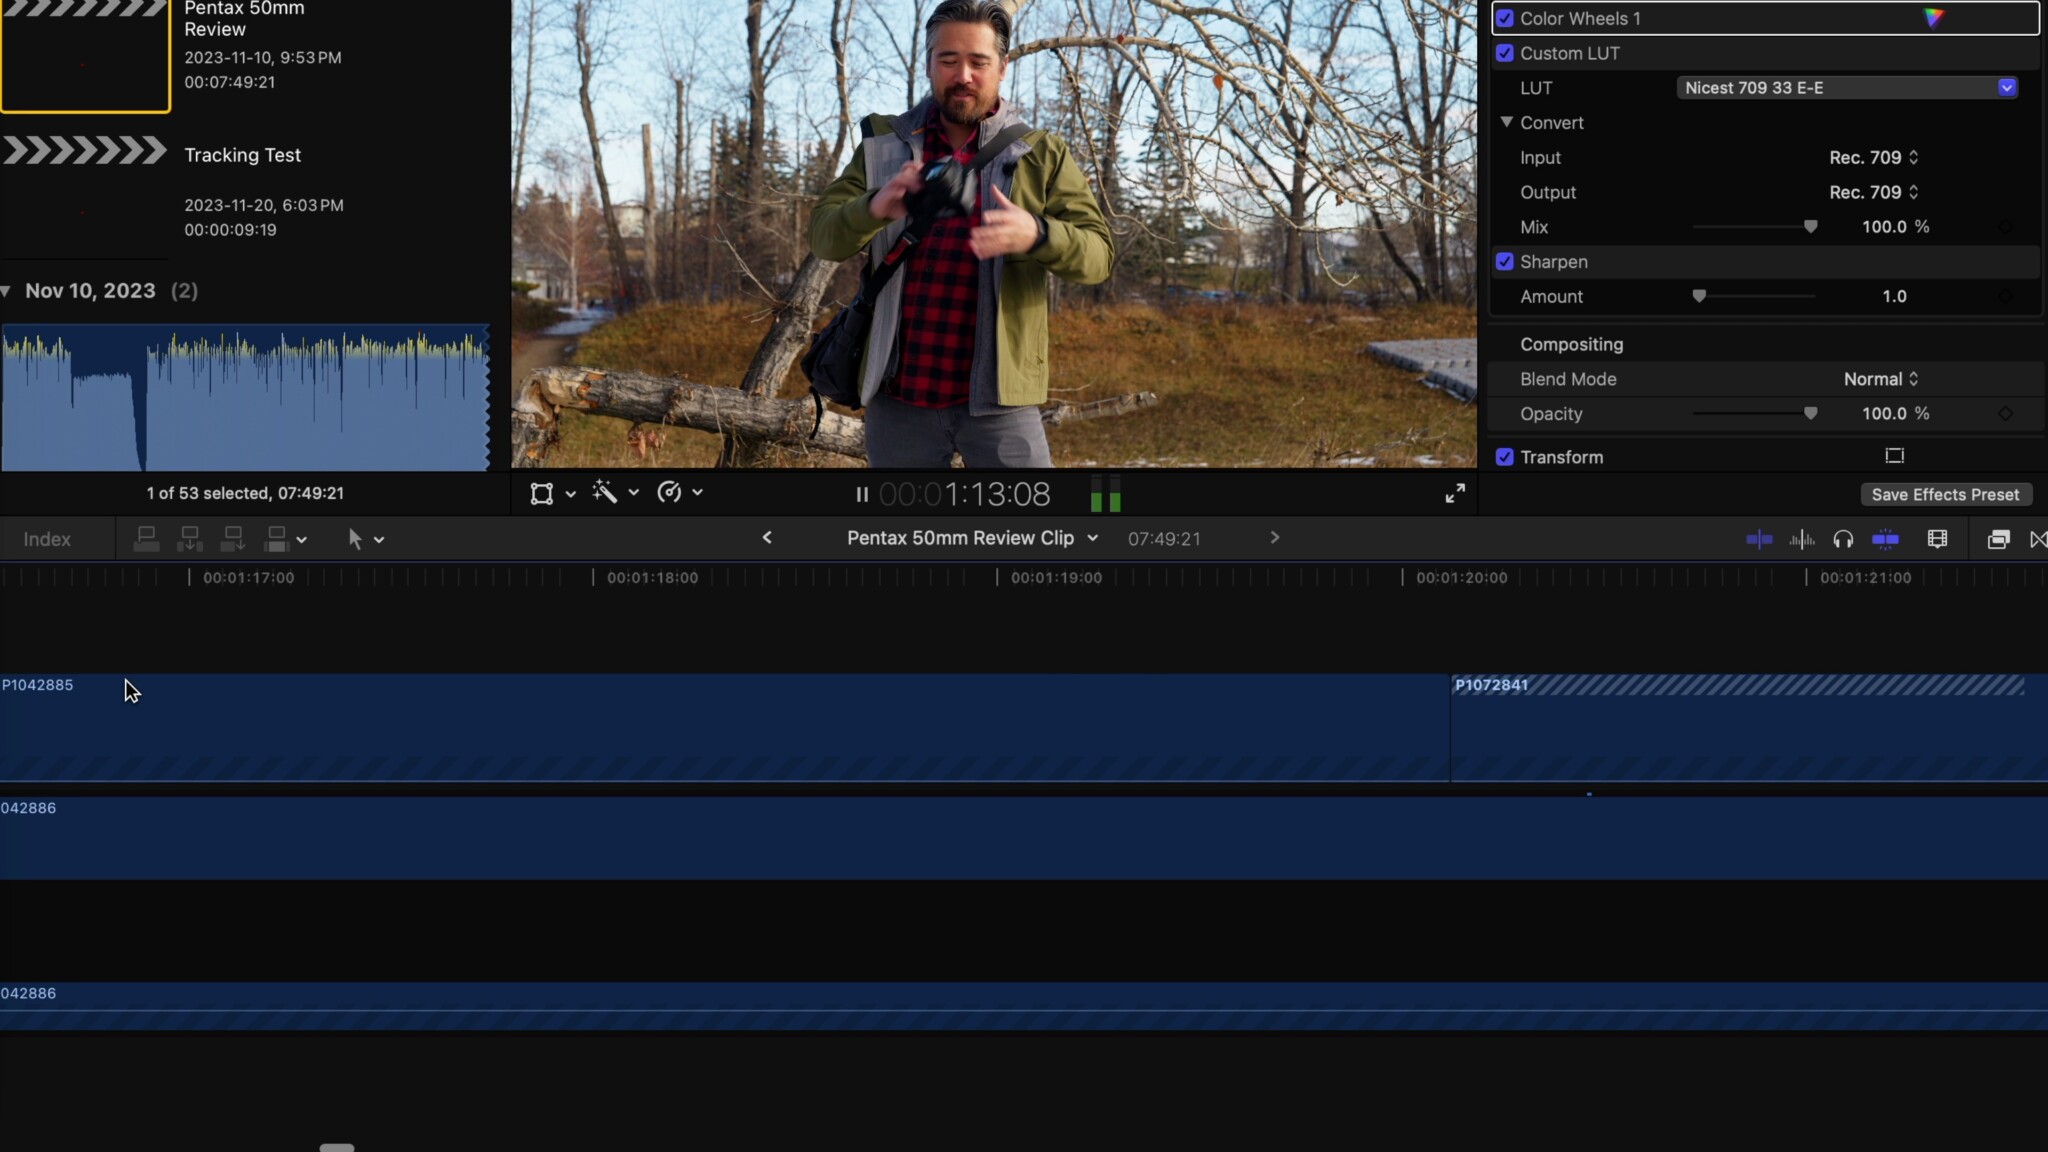2048x1152 pixels.
Task: Enter full-screen viewer mode
Action: pyautogui.click(x=1455, y=493)
